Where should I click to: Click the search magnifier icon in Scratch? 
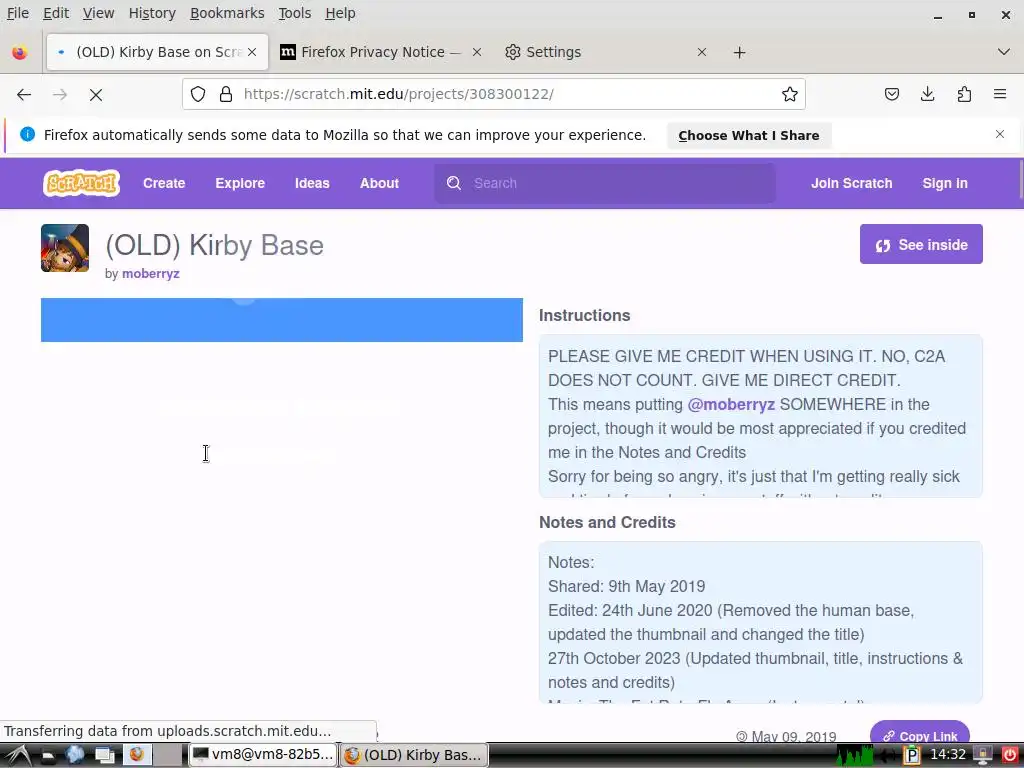454,183
